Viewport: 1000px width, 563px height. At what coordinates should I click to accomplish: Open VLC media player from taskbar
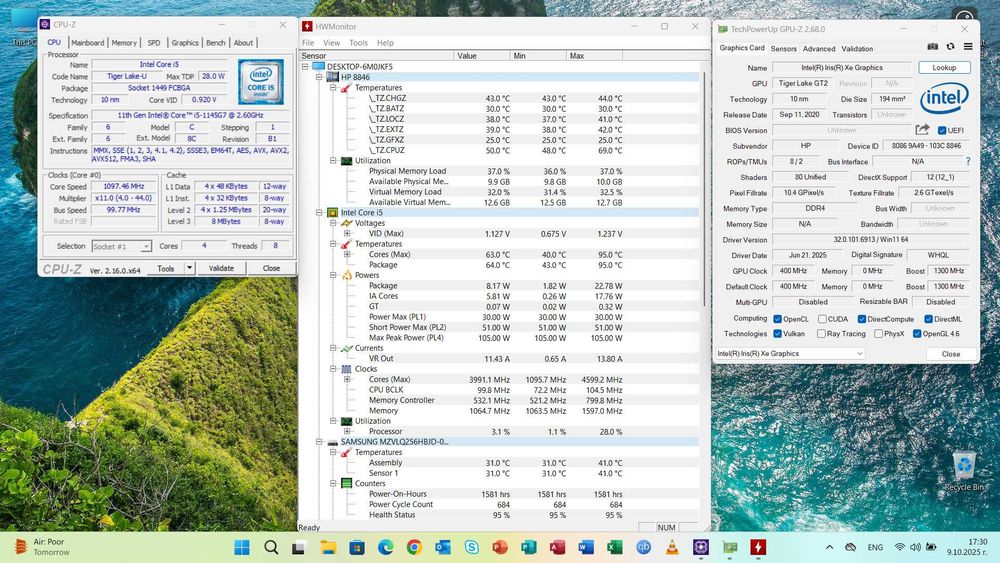pos(673,547)
